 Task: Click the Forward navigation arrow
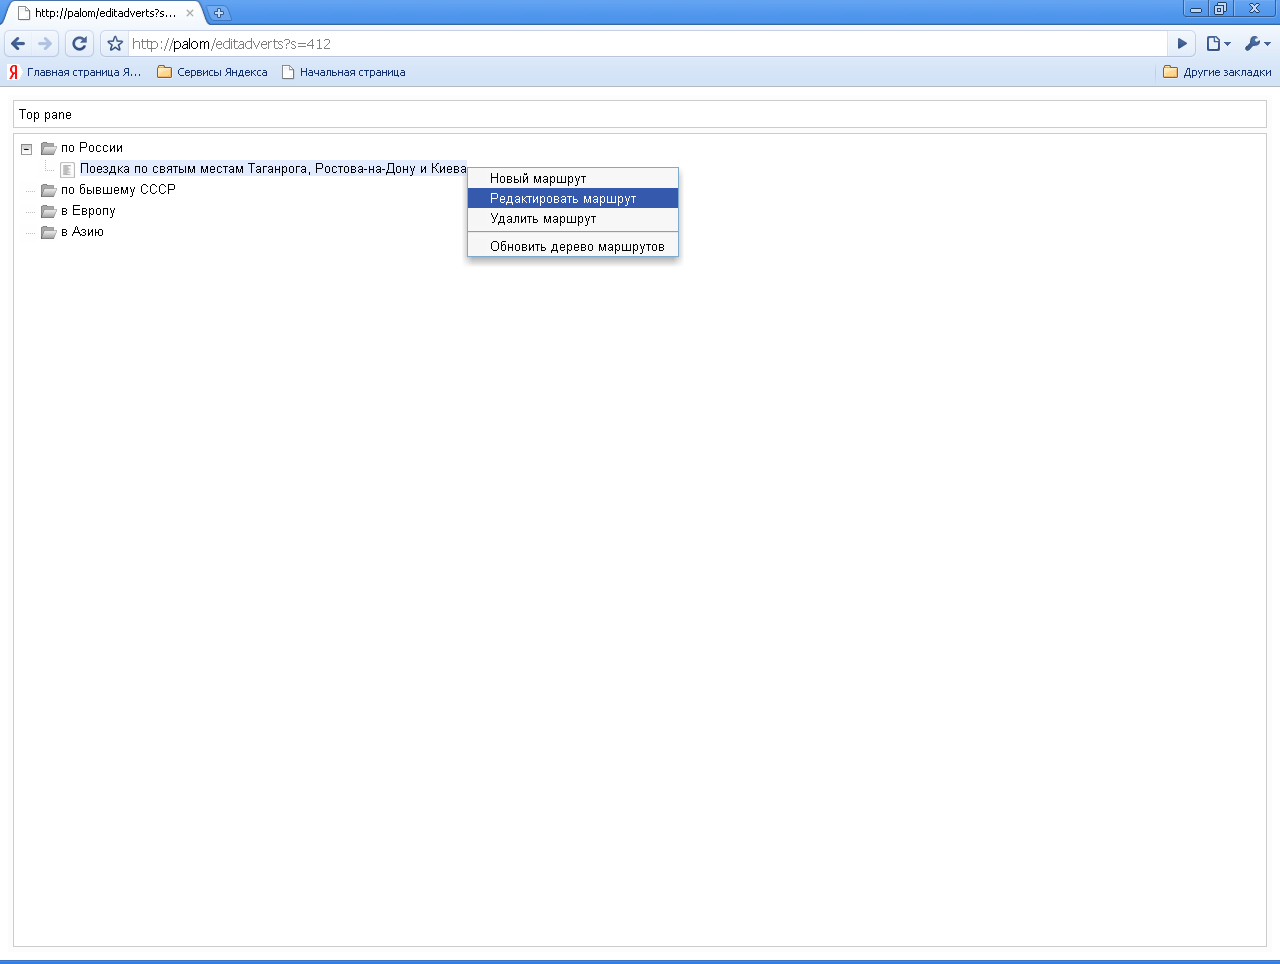point(45,44)
